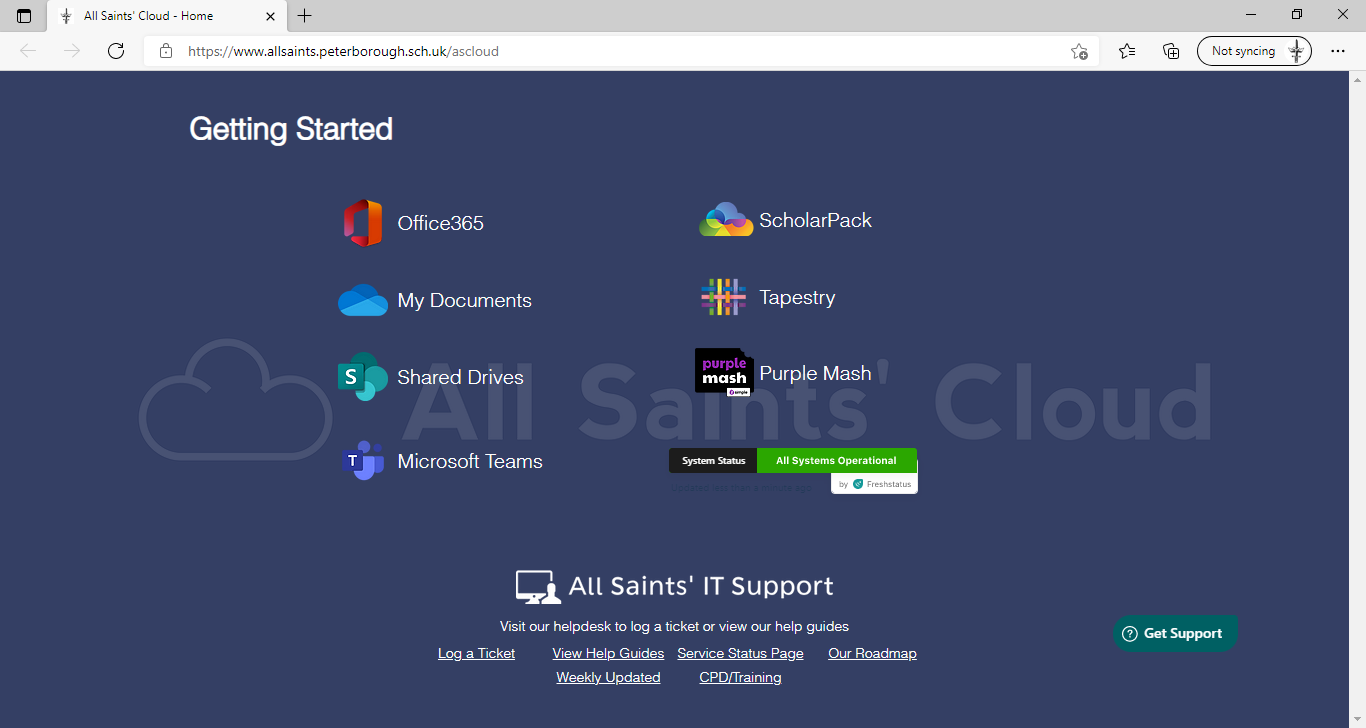1366x728 pixels.
Task: Open the Office365 logo icon
Action: (x=362, y=223)
